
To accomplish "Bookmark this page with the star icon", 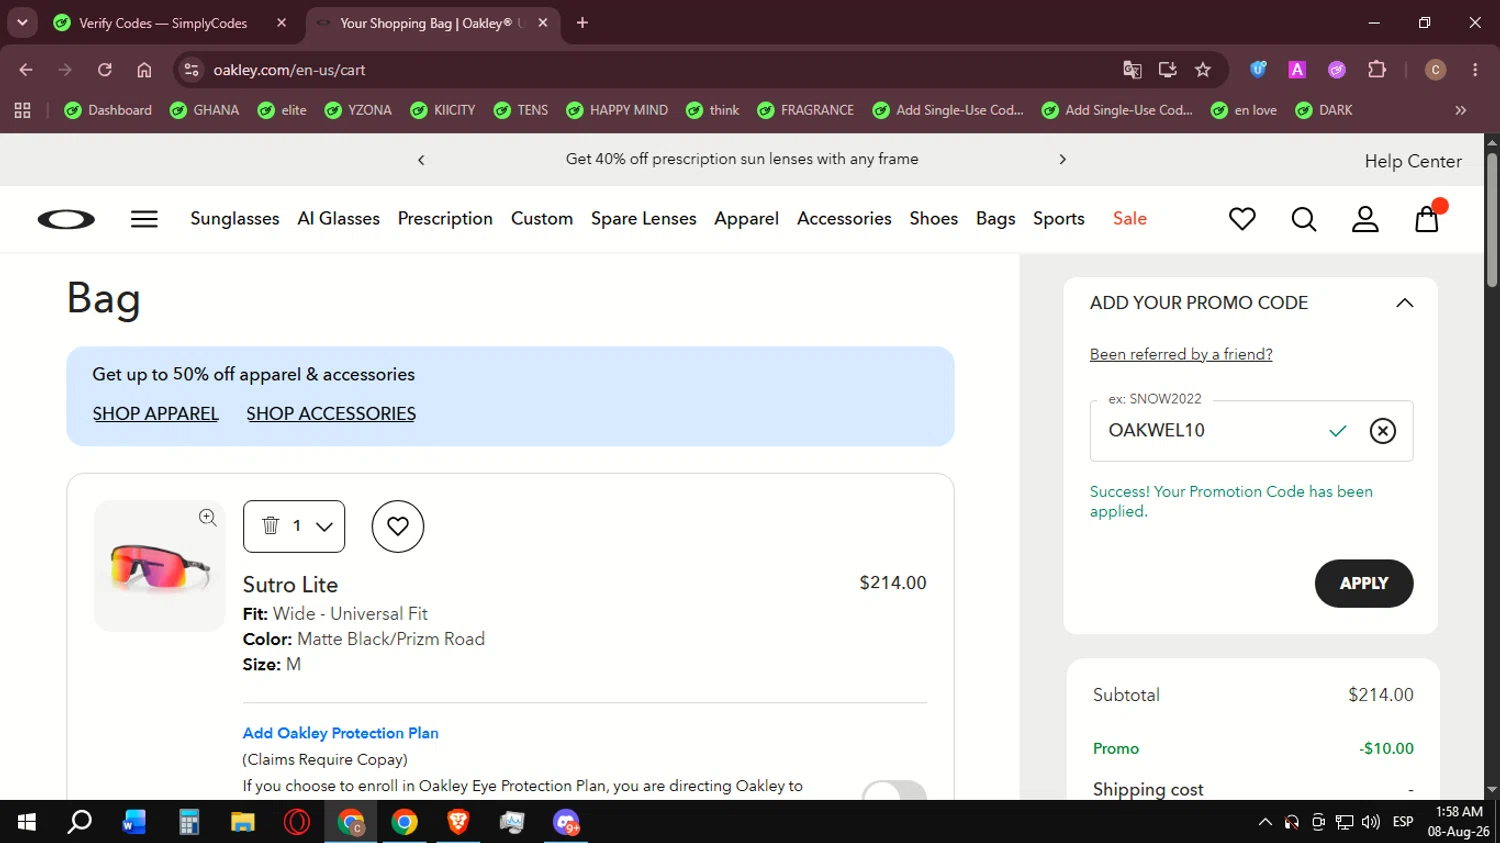I will point(1203,70).
